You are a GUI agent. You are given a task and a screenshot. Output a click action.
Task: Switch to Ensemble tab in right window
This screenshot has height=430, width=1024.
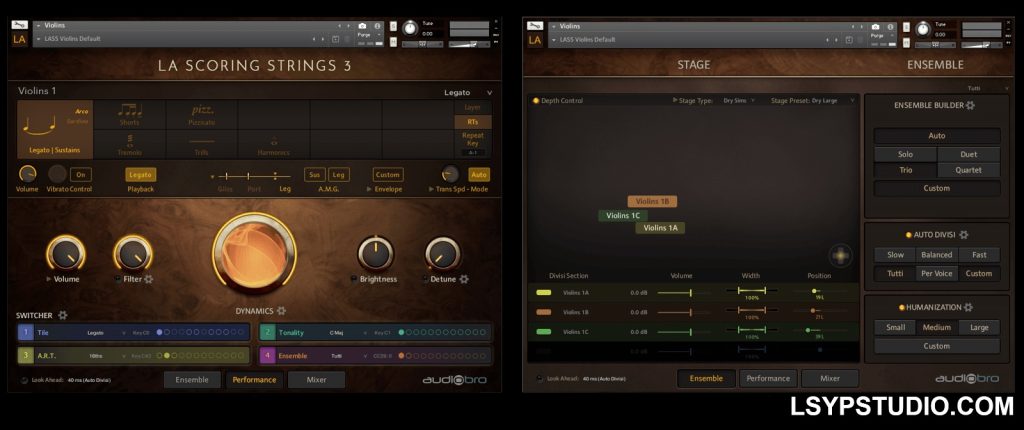(706, 378)
